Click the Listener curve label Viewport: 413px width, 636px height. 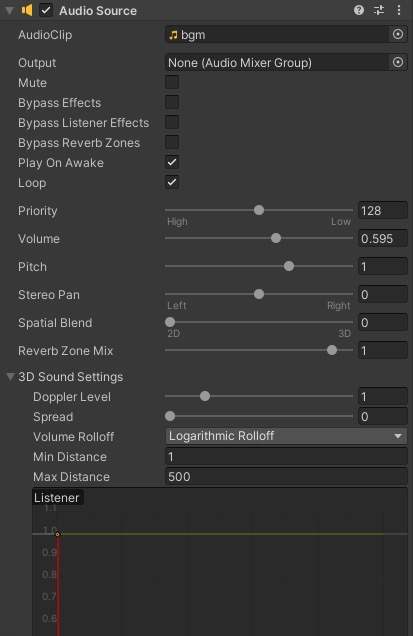click(56, 498)
